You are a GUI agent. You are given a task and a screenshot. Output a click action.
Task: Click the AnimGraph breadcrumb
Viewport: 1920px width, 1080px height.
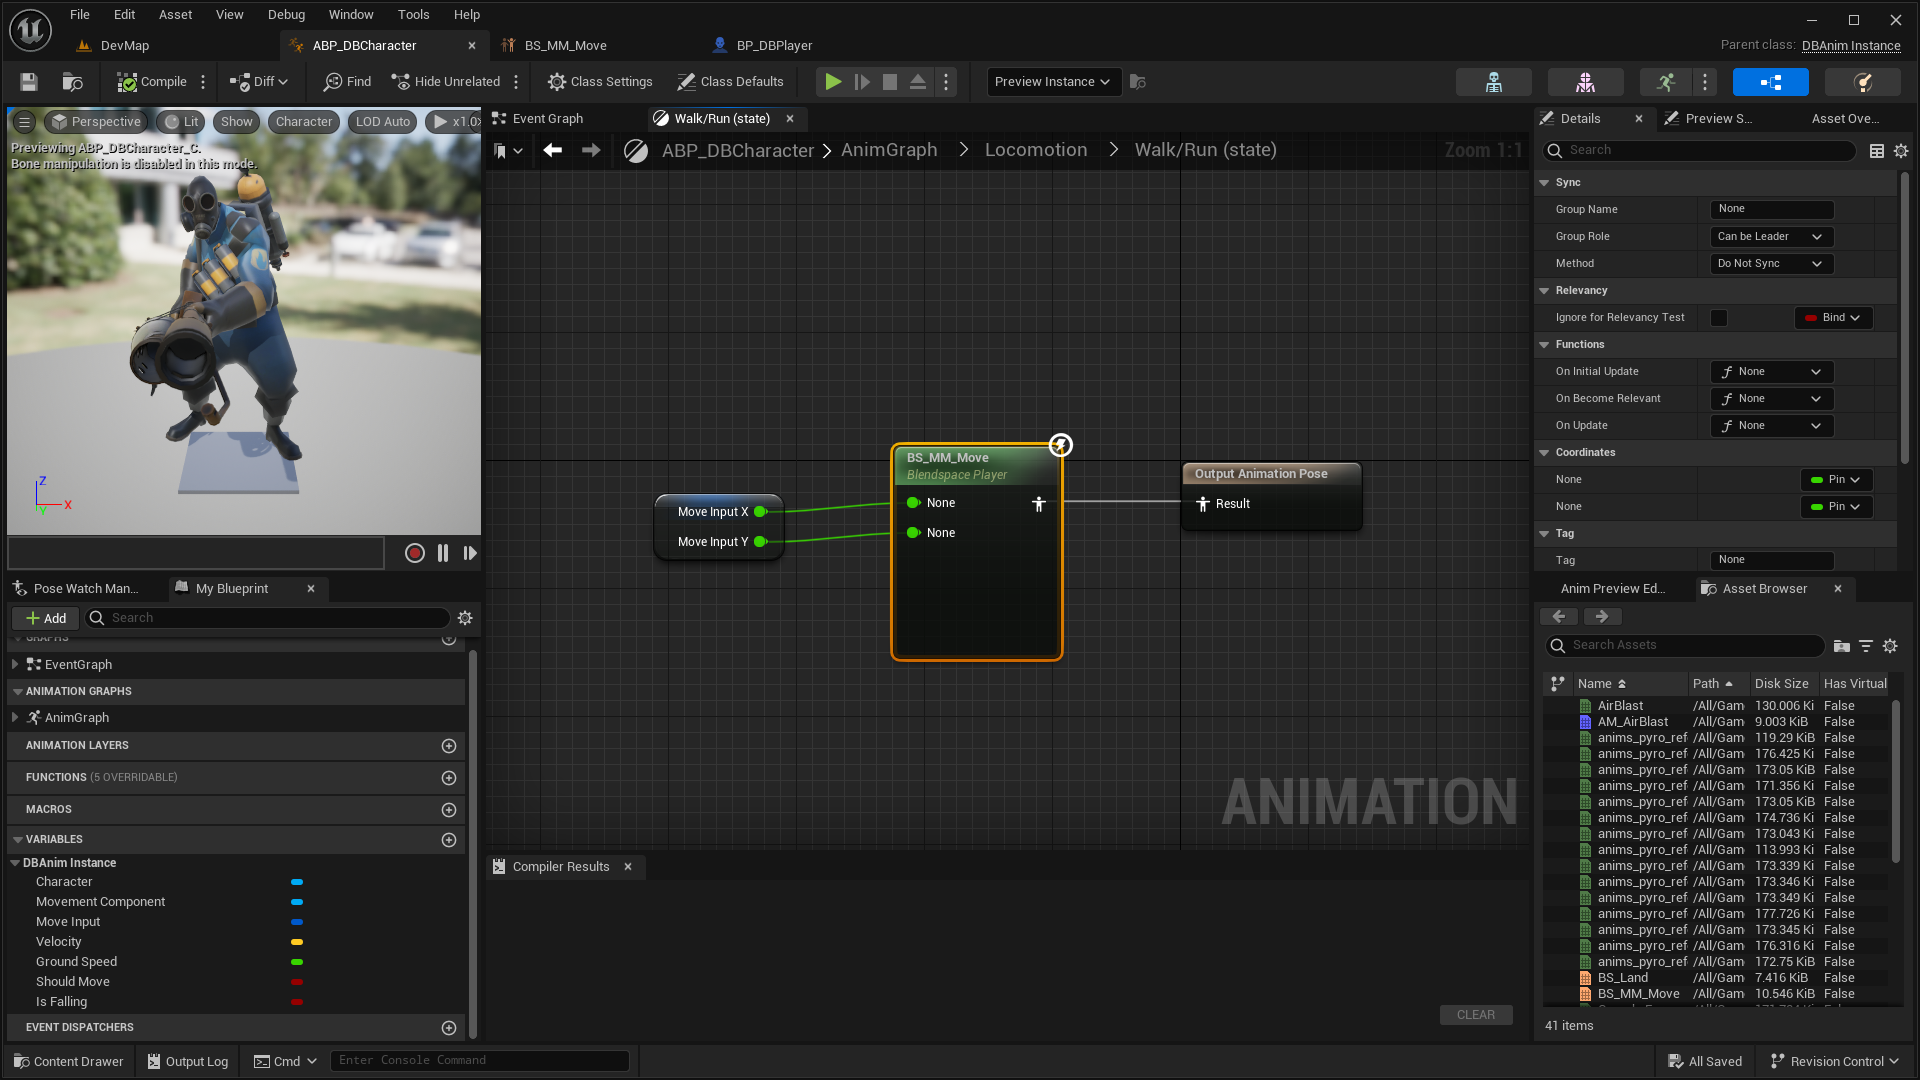(889, 150)
